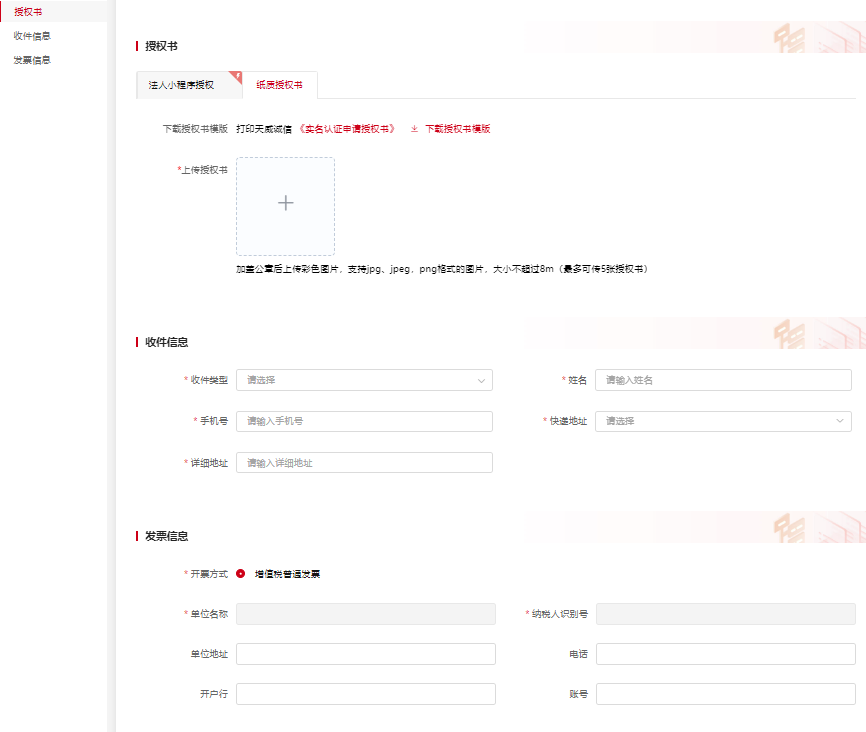The image size is (866, 732).
Task: Click the plus icon to upload 授权书
Action: [285, 203]
